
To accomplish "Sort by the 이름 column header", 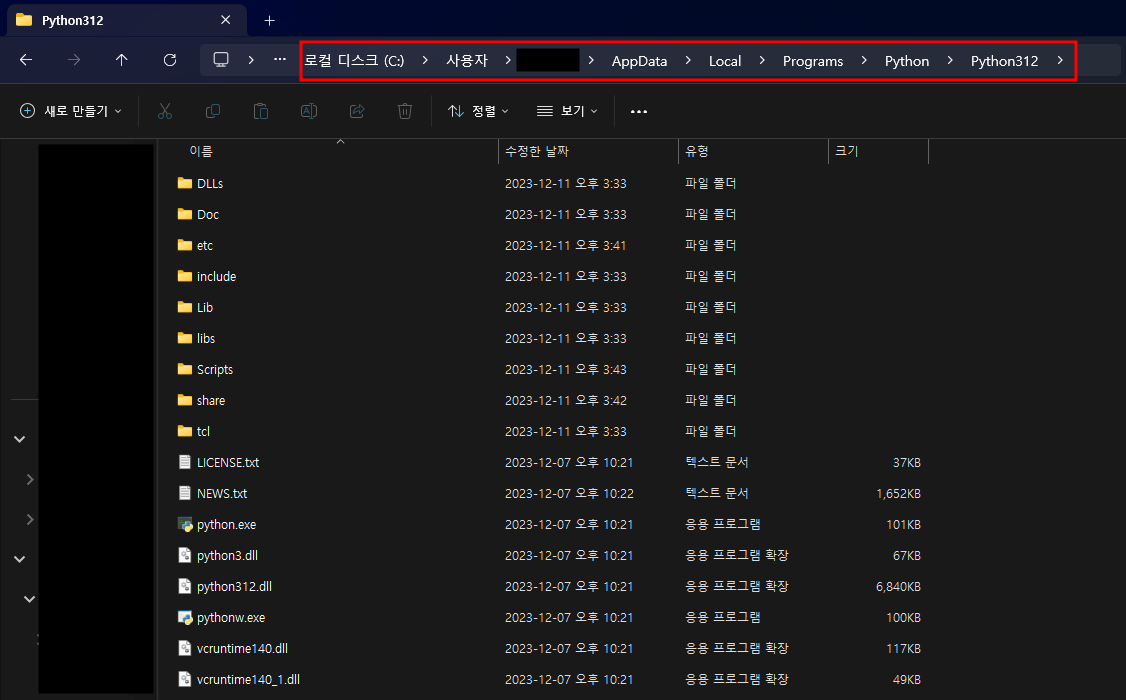I will [201, 151].
